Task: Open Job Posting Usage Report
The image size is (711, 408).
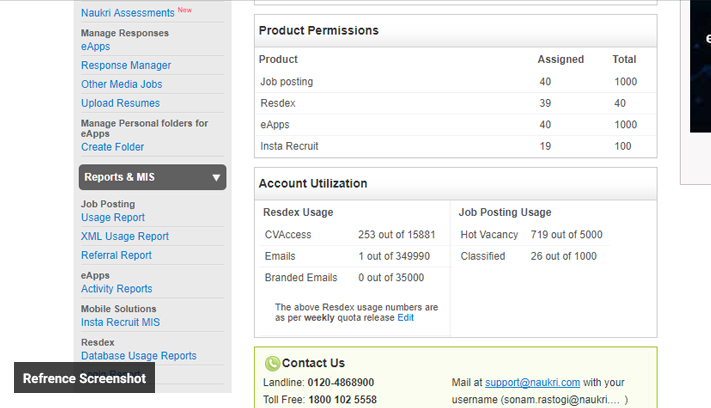Action: click(x=113, y=218)
